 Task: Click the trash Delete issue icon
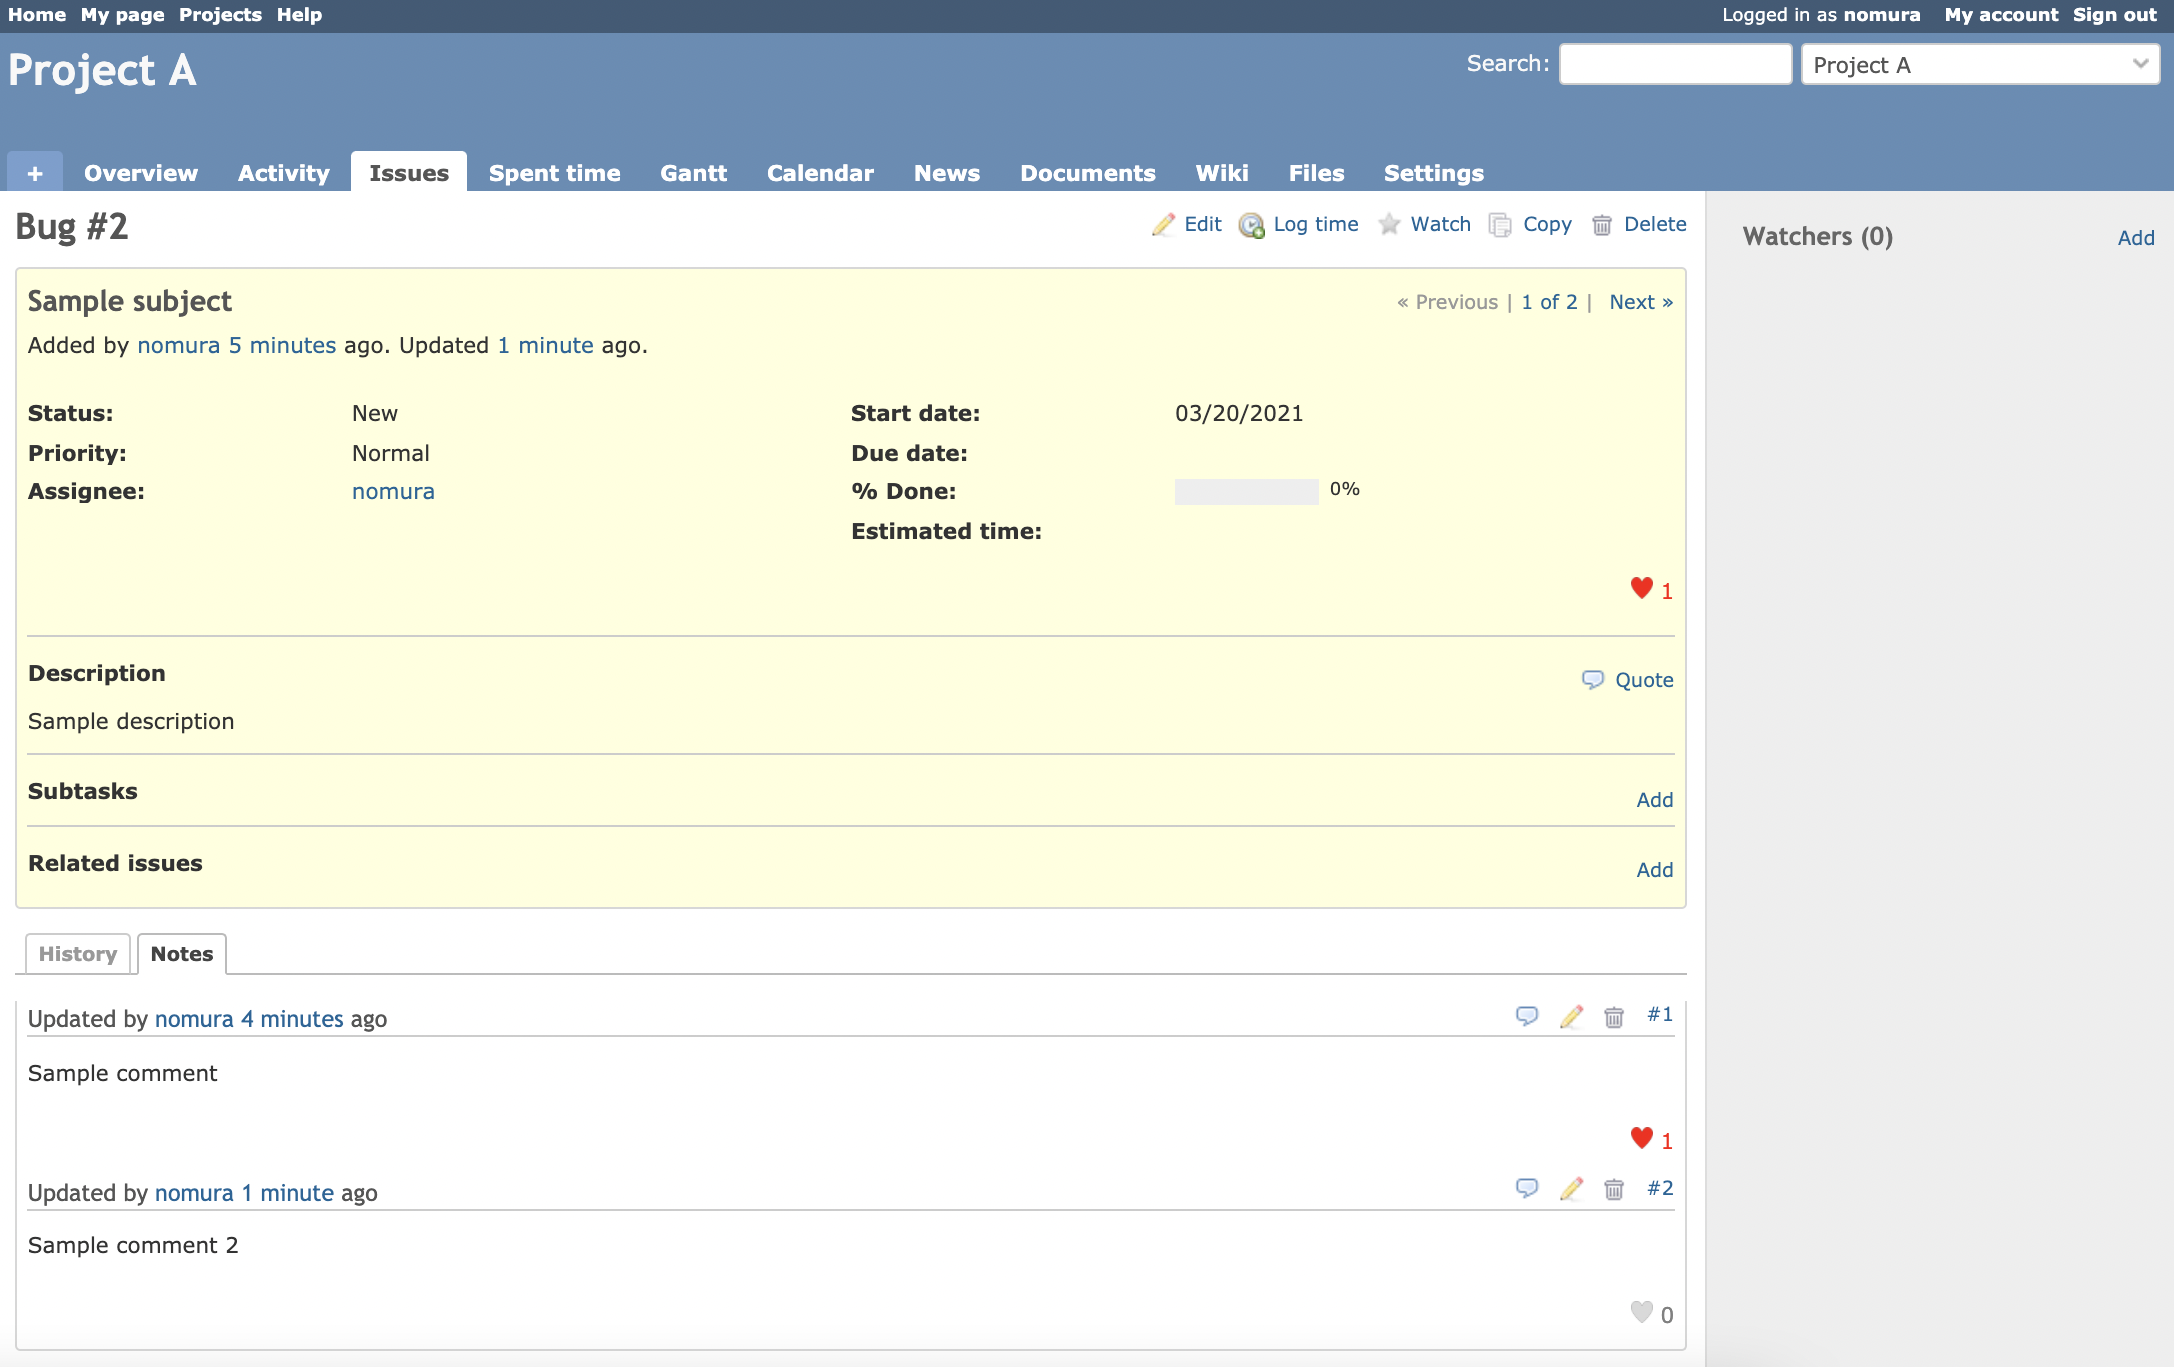[1602, 225]
